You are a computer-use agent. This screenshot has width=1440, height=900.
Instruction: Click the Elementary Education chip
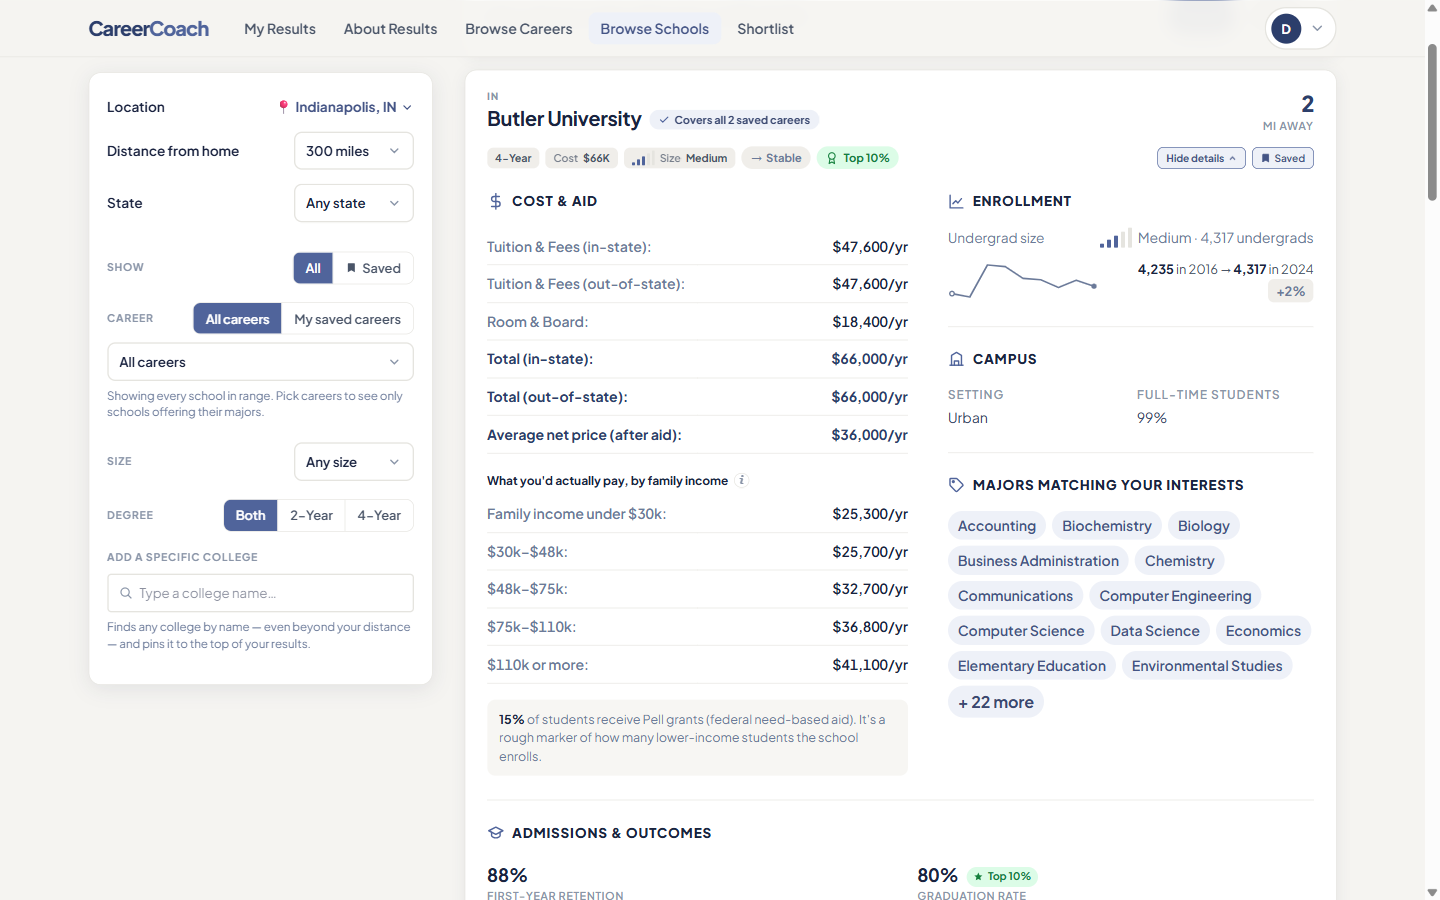tap(1032, 666)
